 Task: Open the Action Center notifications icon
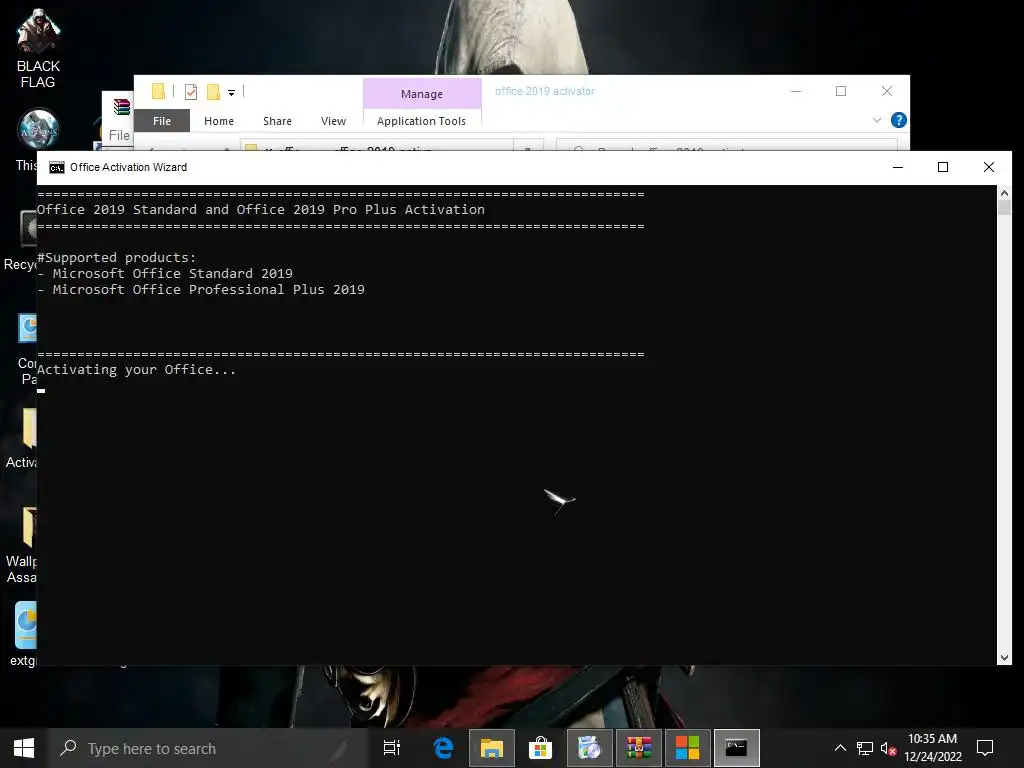click(x=985, y=748)
